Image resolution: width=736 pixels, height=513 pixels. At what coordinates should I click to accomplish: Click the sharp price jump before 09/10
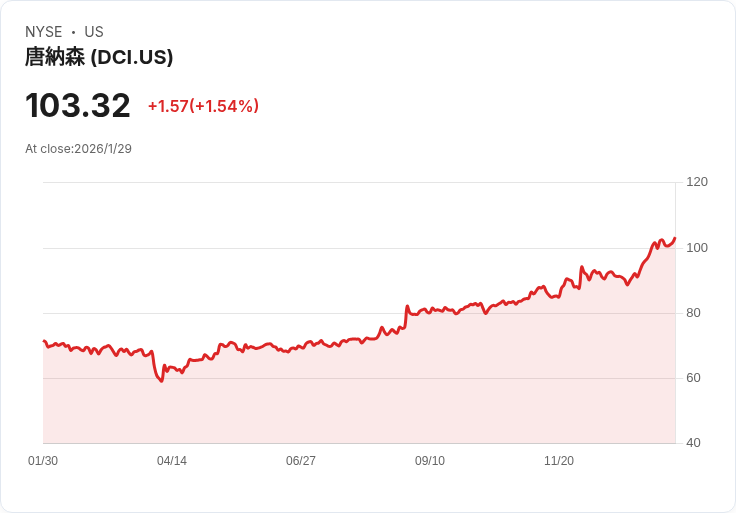407,307
